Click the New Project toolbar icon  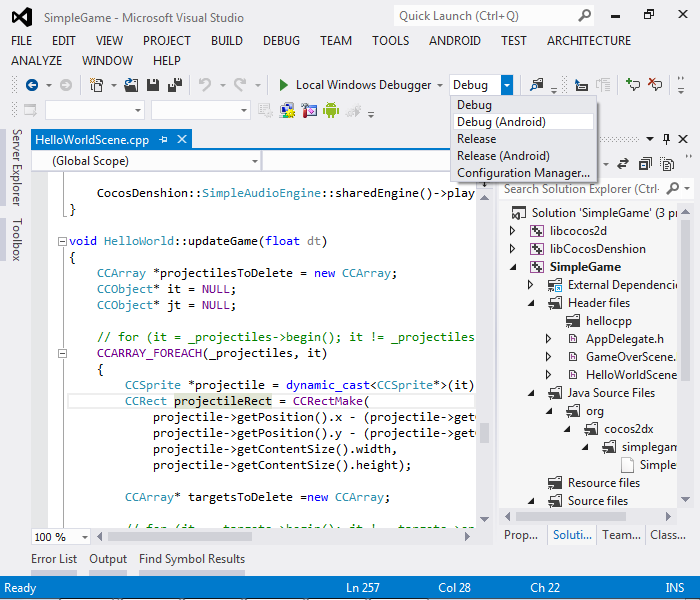tap(96, 85)
